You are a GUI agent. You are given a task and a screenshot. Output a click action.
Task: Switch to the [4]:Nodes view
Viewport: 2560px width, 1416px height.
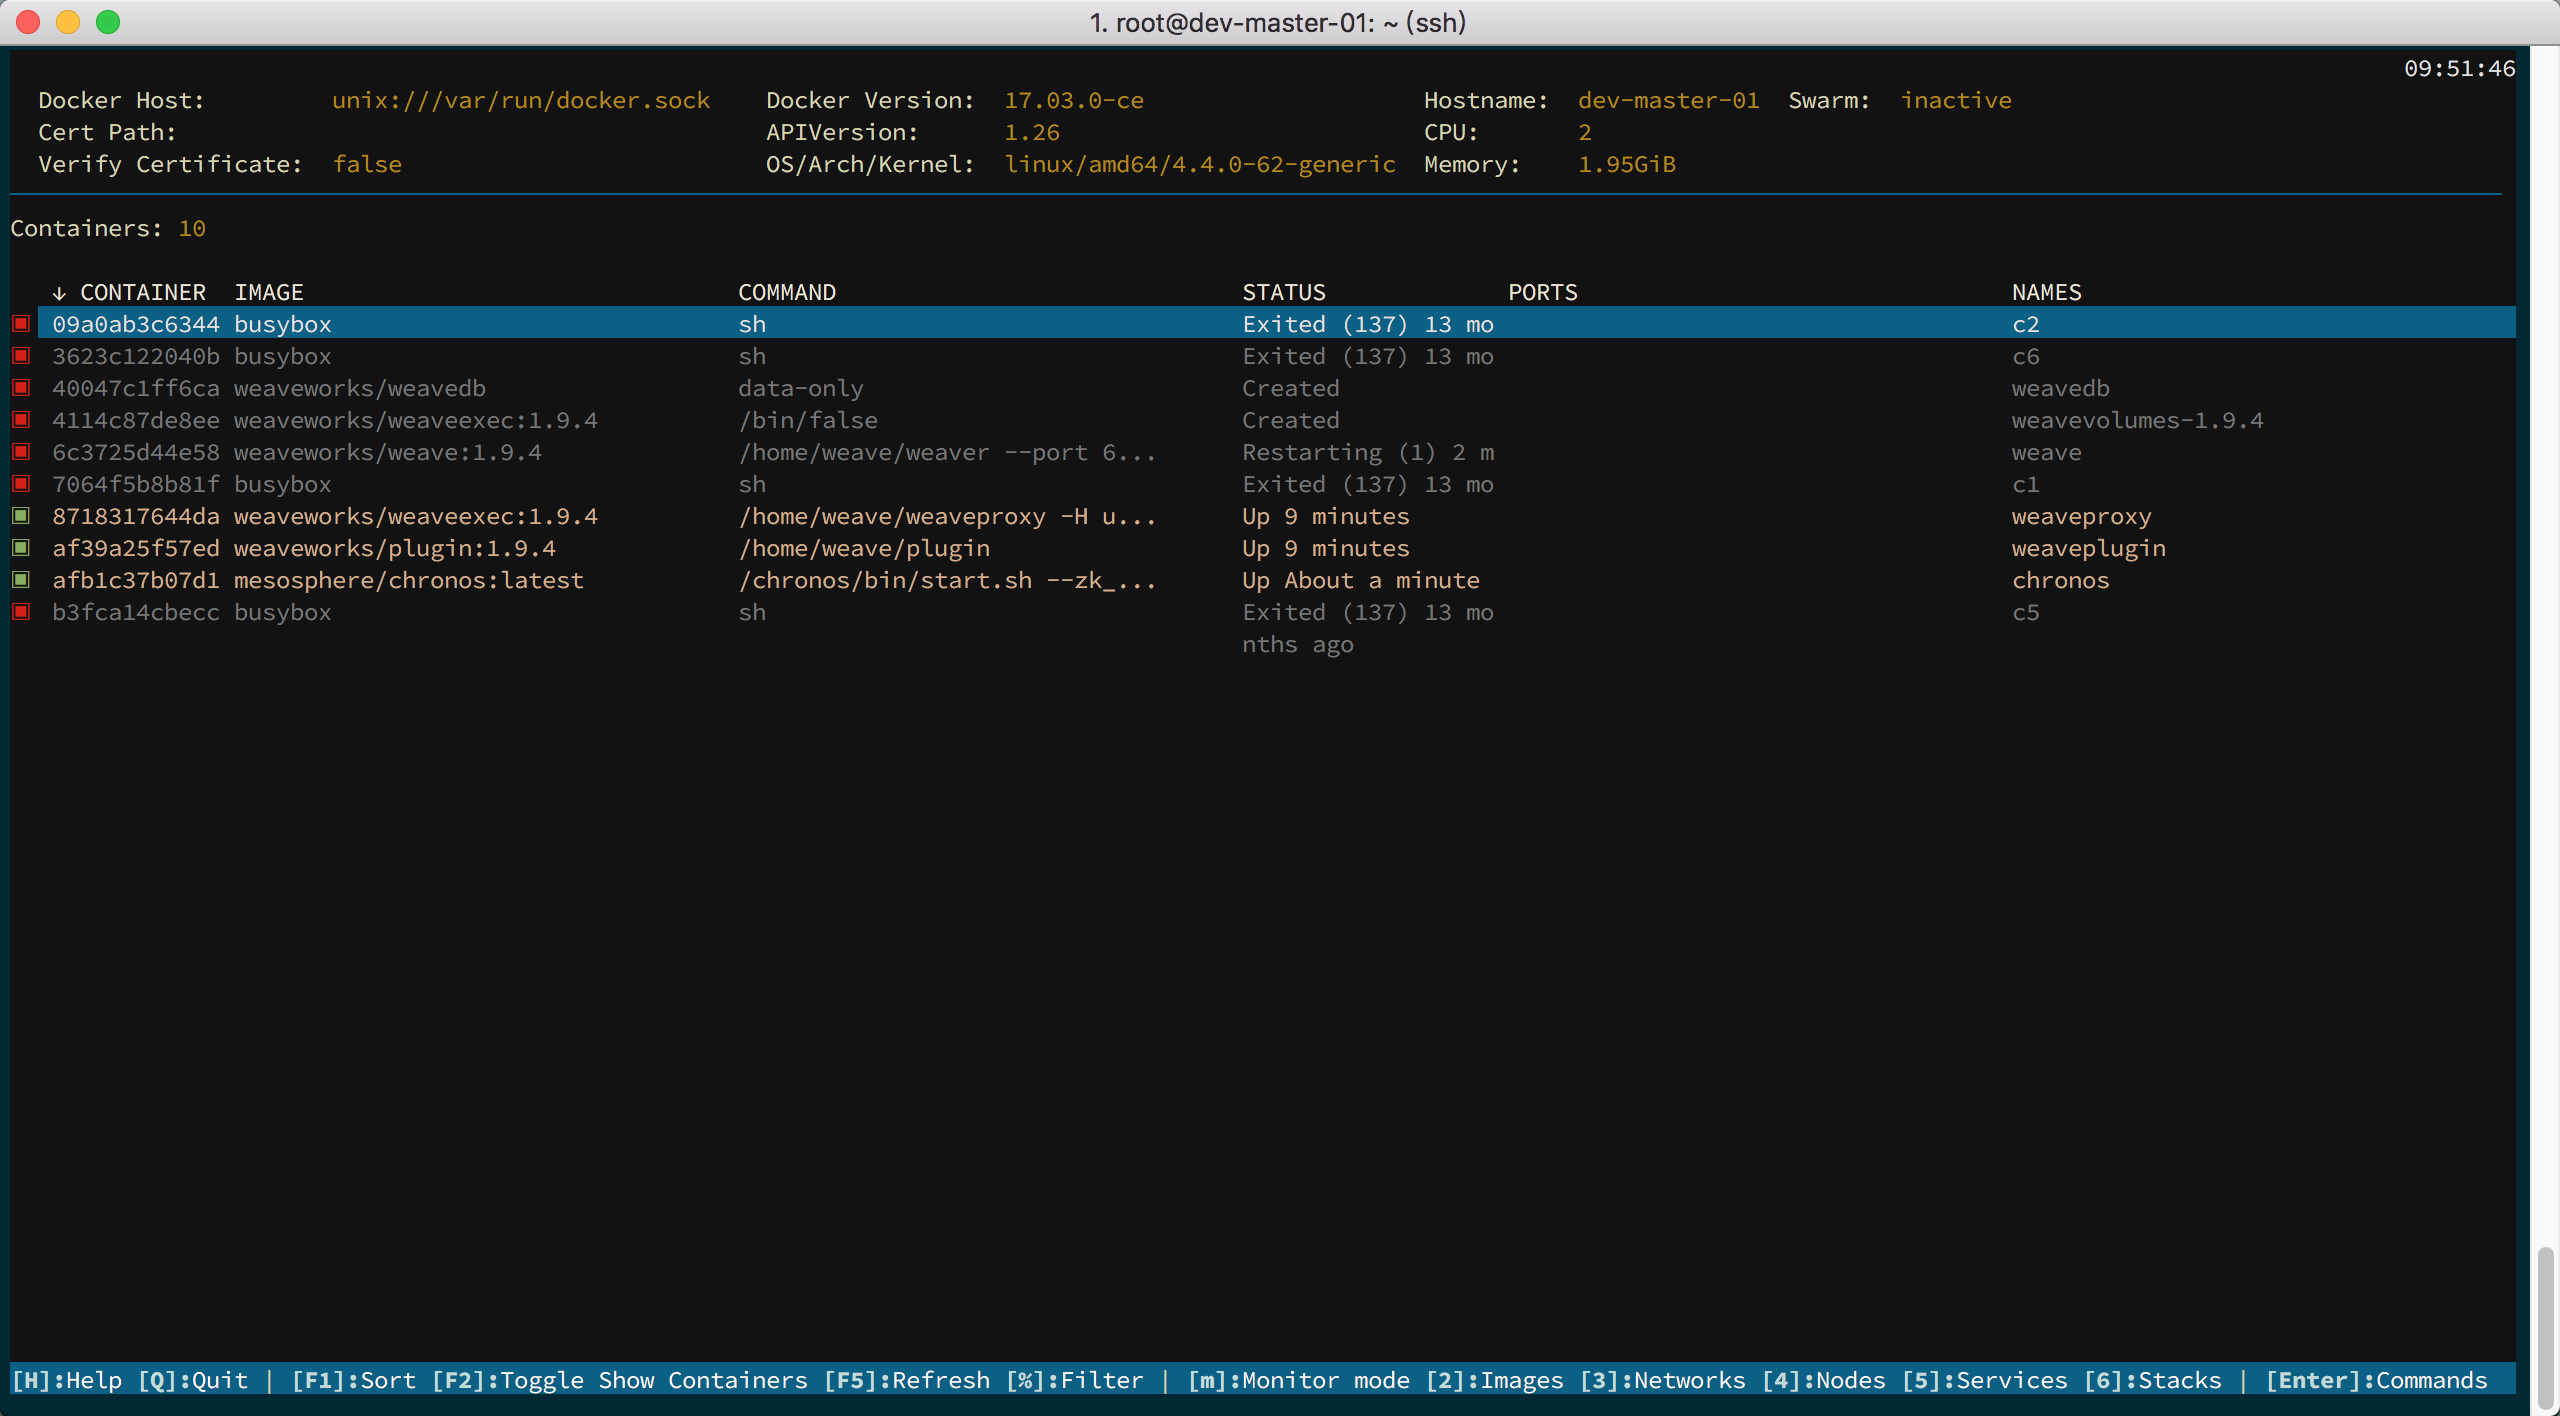(x=1824, y=1380)
